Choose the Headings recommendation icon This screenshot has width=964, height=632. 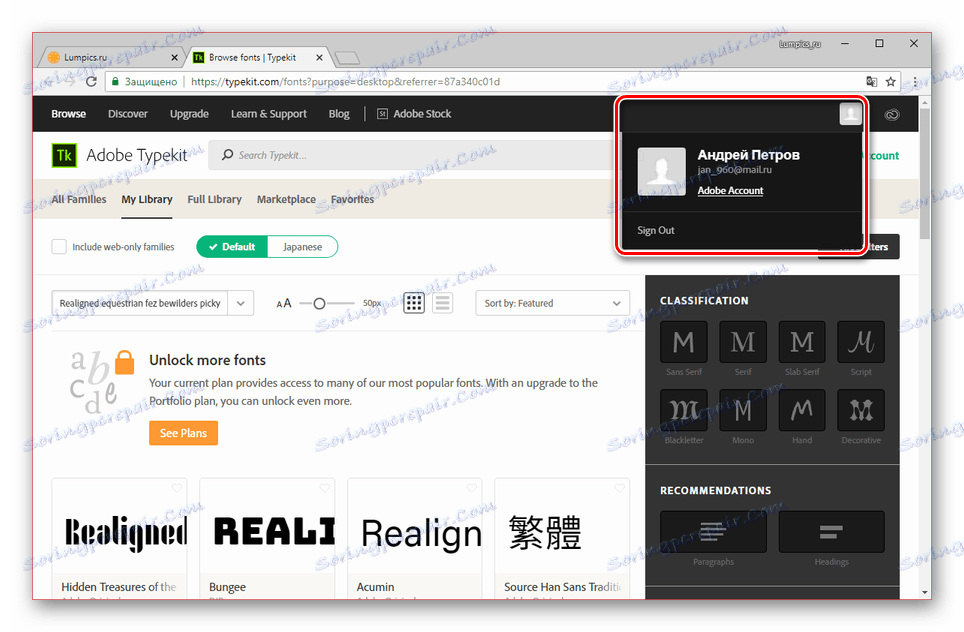[x=831, y=532]
